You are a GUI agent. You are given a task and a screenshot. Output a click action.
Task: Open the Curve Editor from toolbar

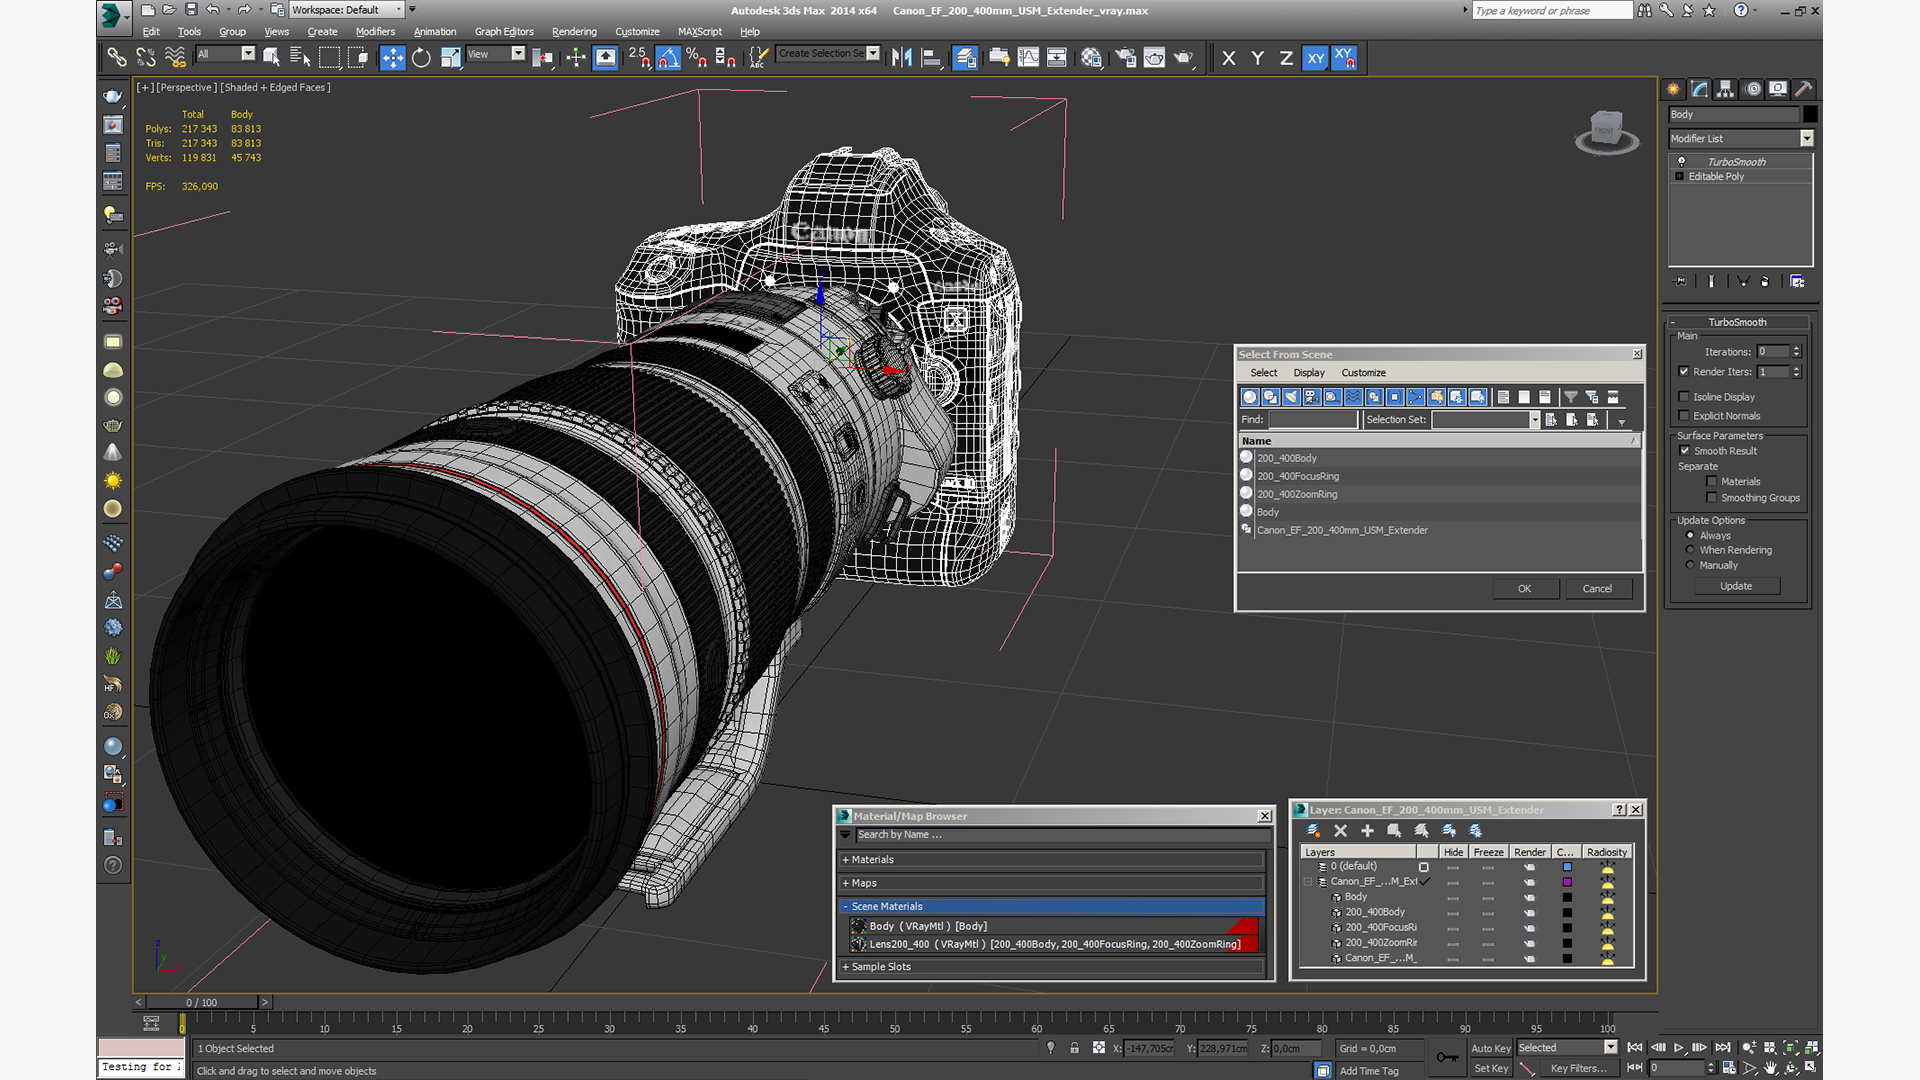tap(1028, 58)
